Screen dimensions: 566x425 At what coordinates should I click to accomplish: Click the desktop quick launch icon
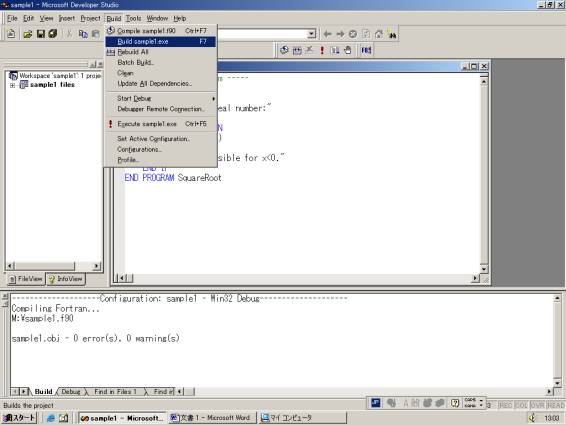click(64, 418)
